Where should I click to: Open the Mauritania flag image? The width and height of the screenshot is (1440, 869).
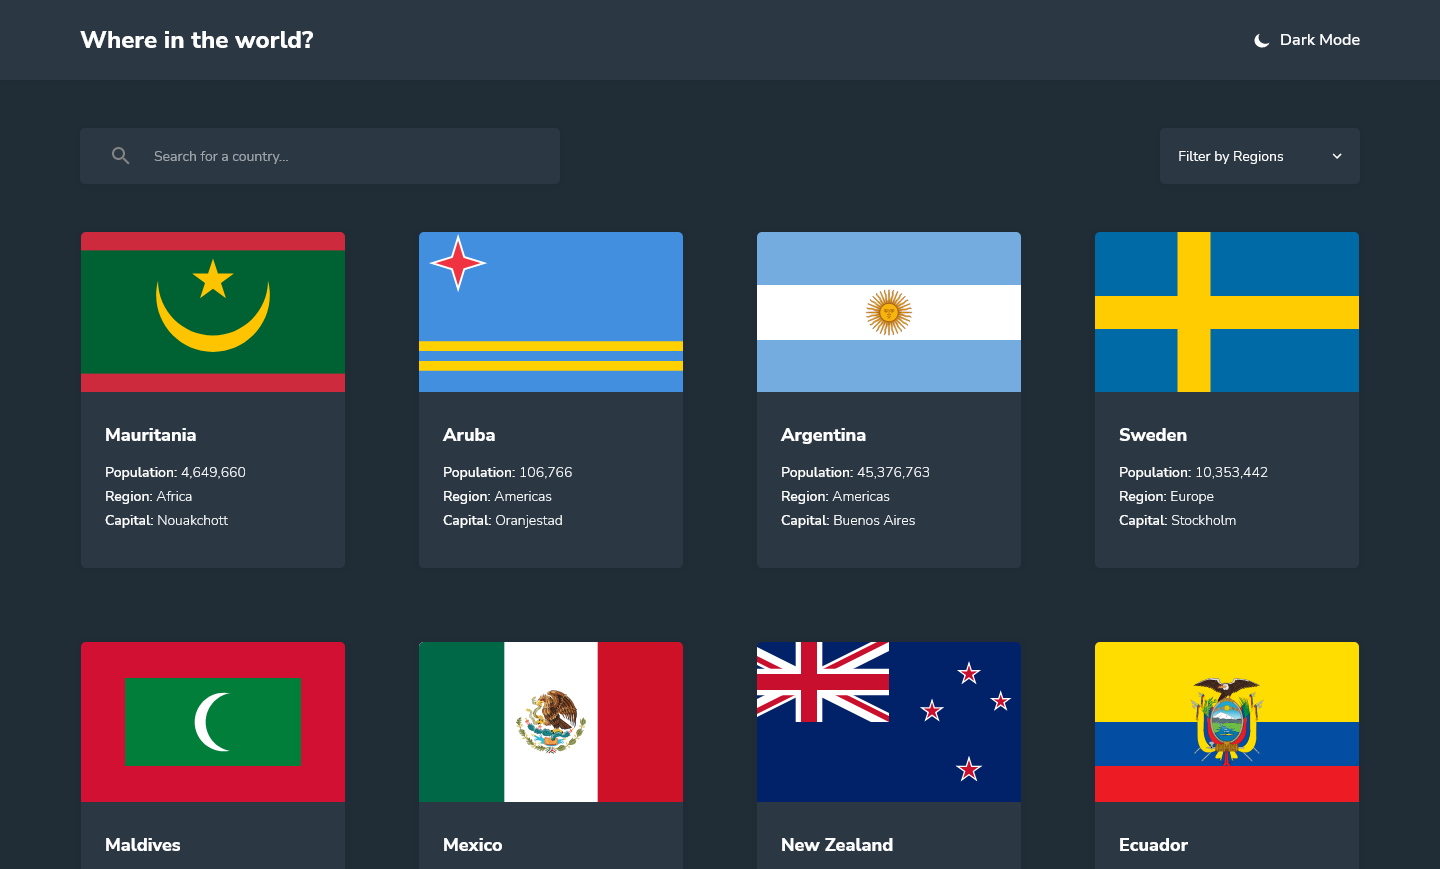pos(213,312)
